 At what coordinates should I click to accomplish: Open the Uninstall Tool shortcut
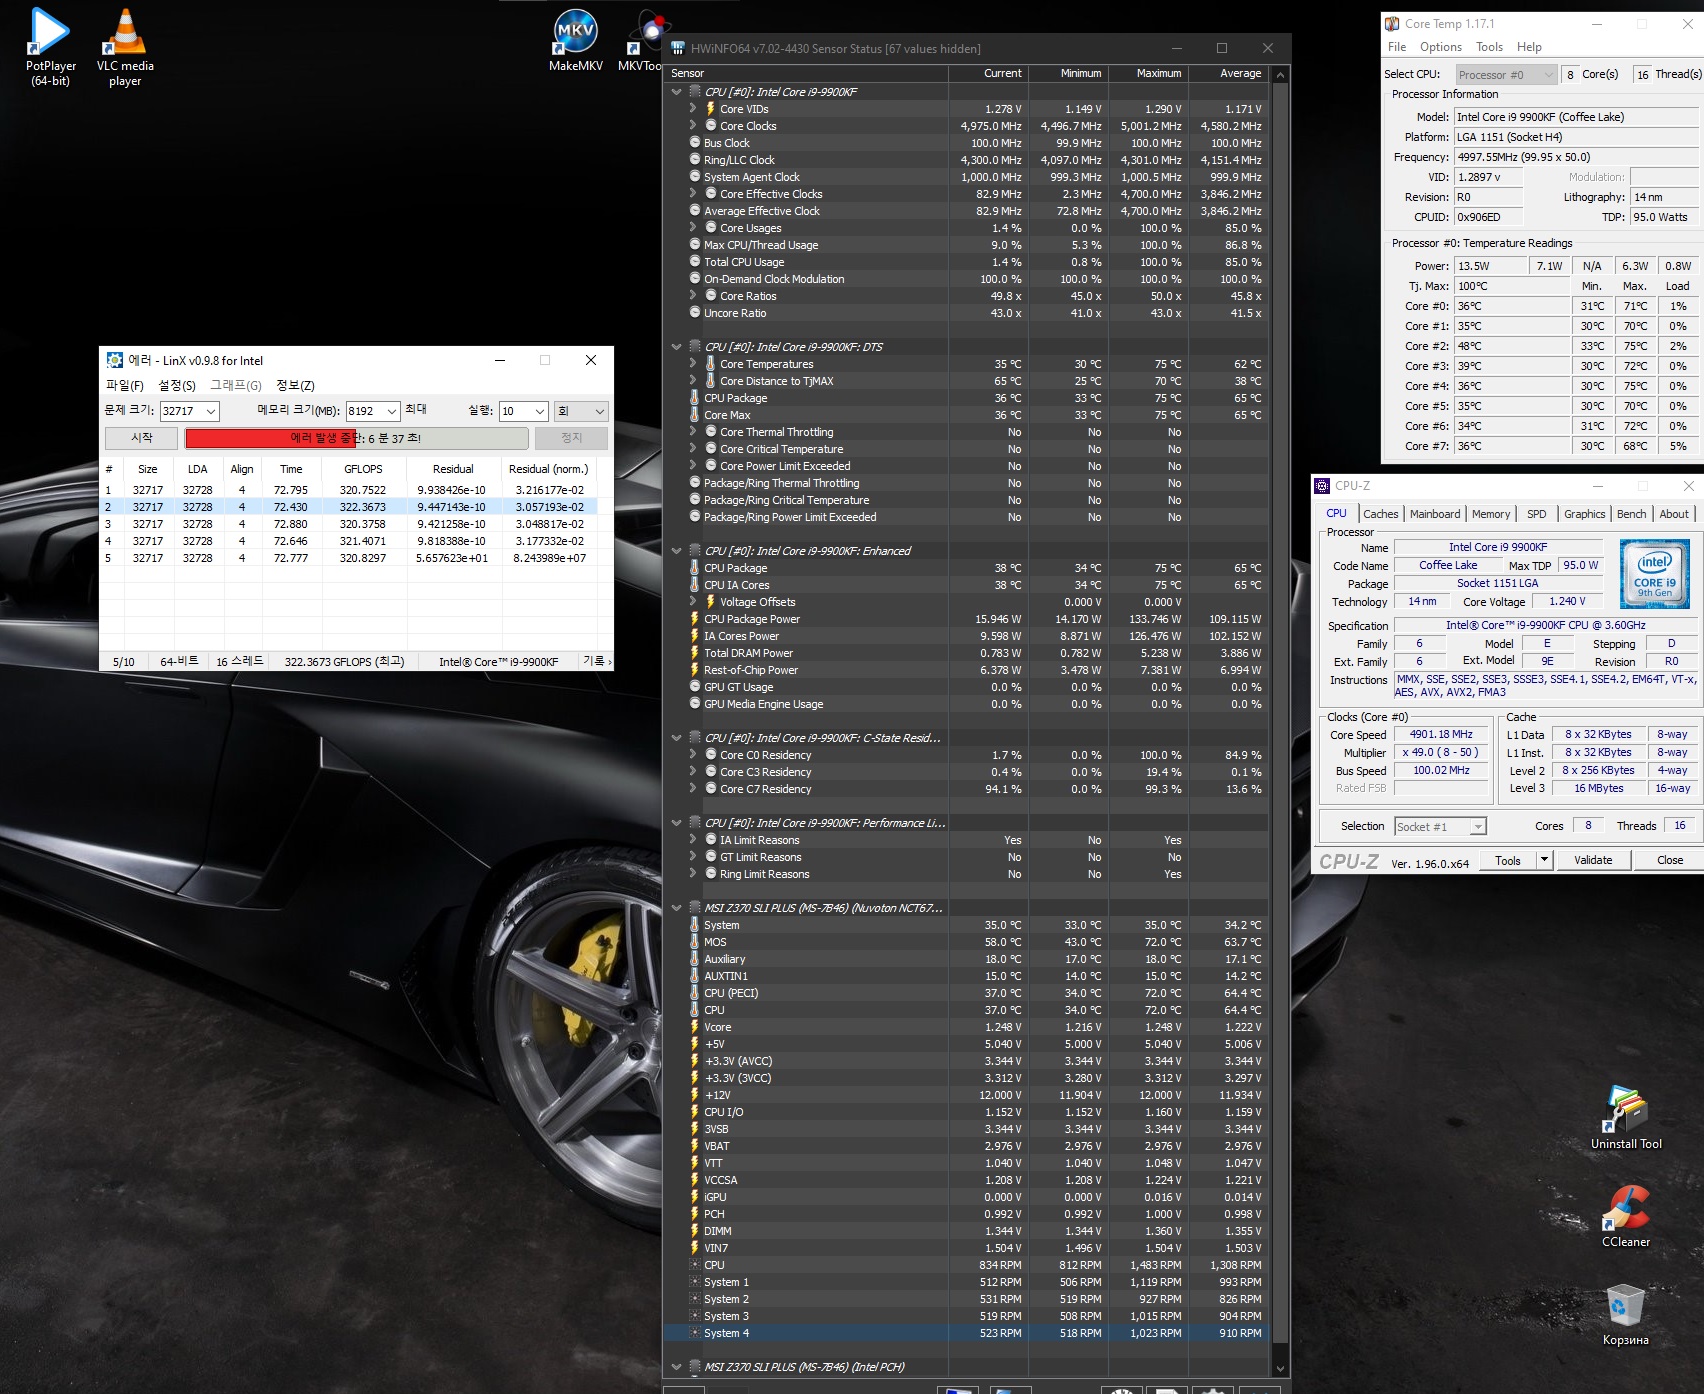pyautogui.click(x=1626, y=1110)
